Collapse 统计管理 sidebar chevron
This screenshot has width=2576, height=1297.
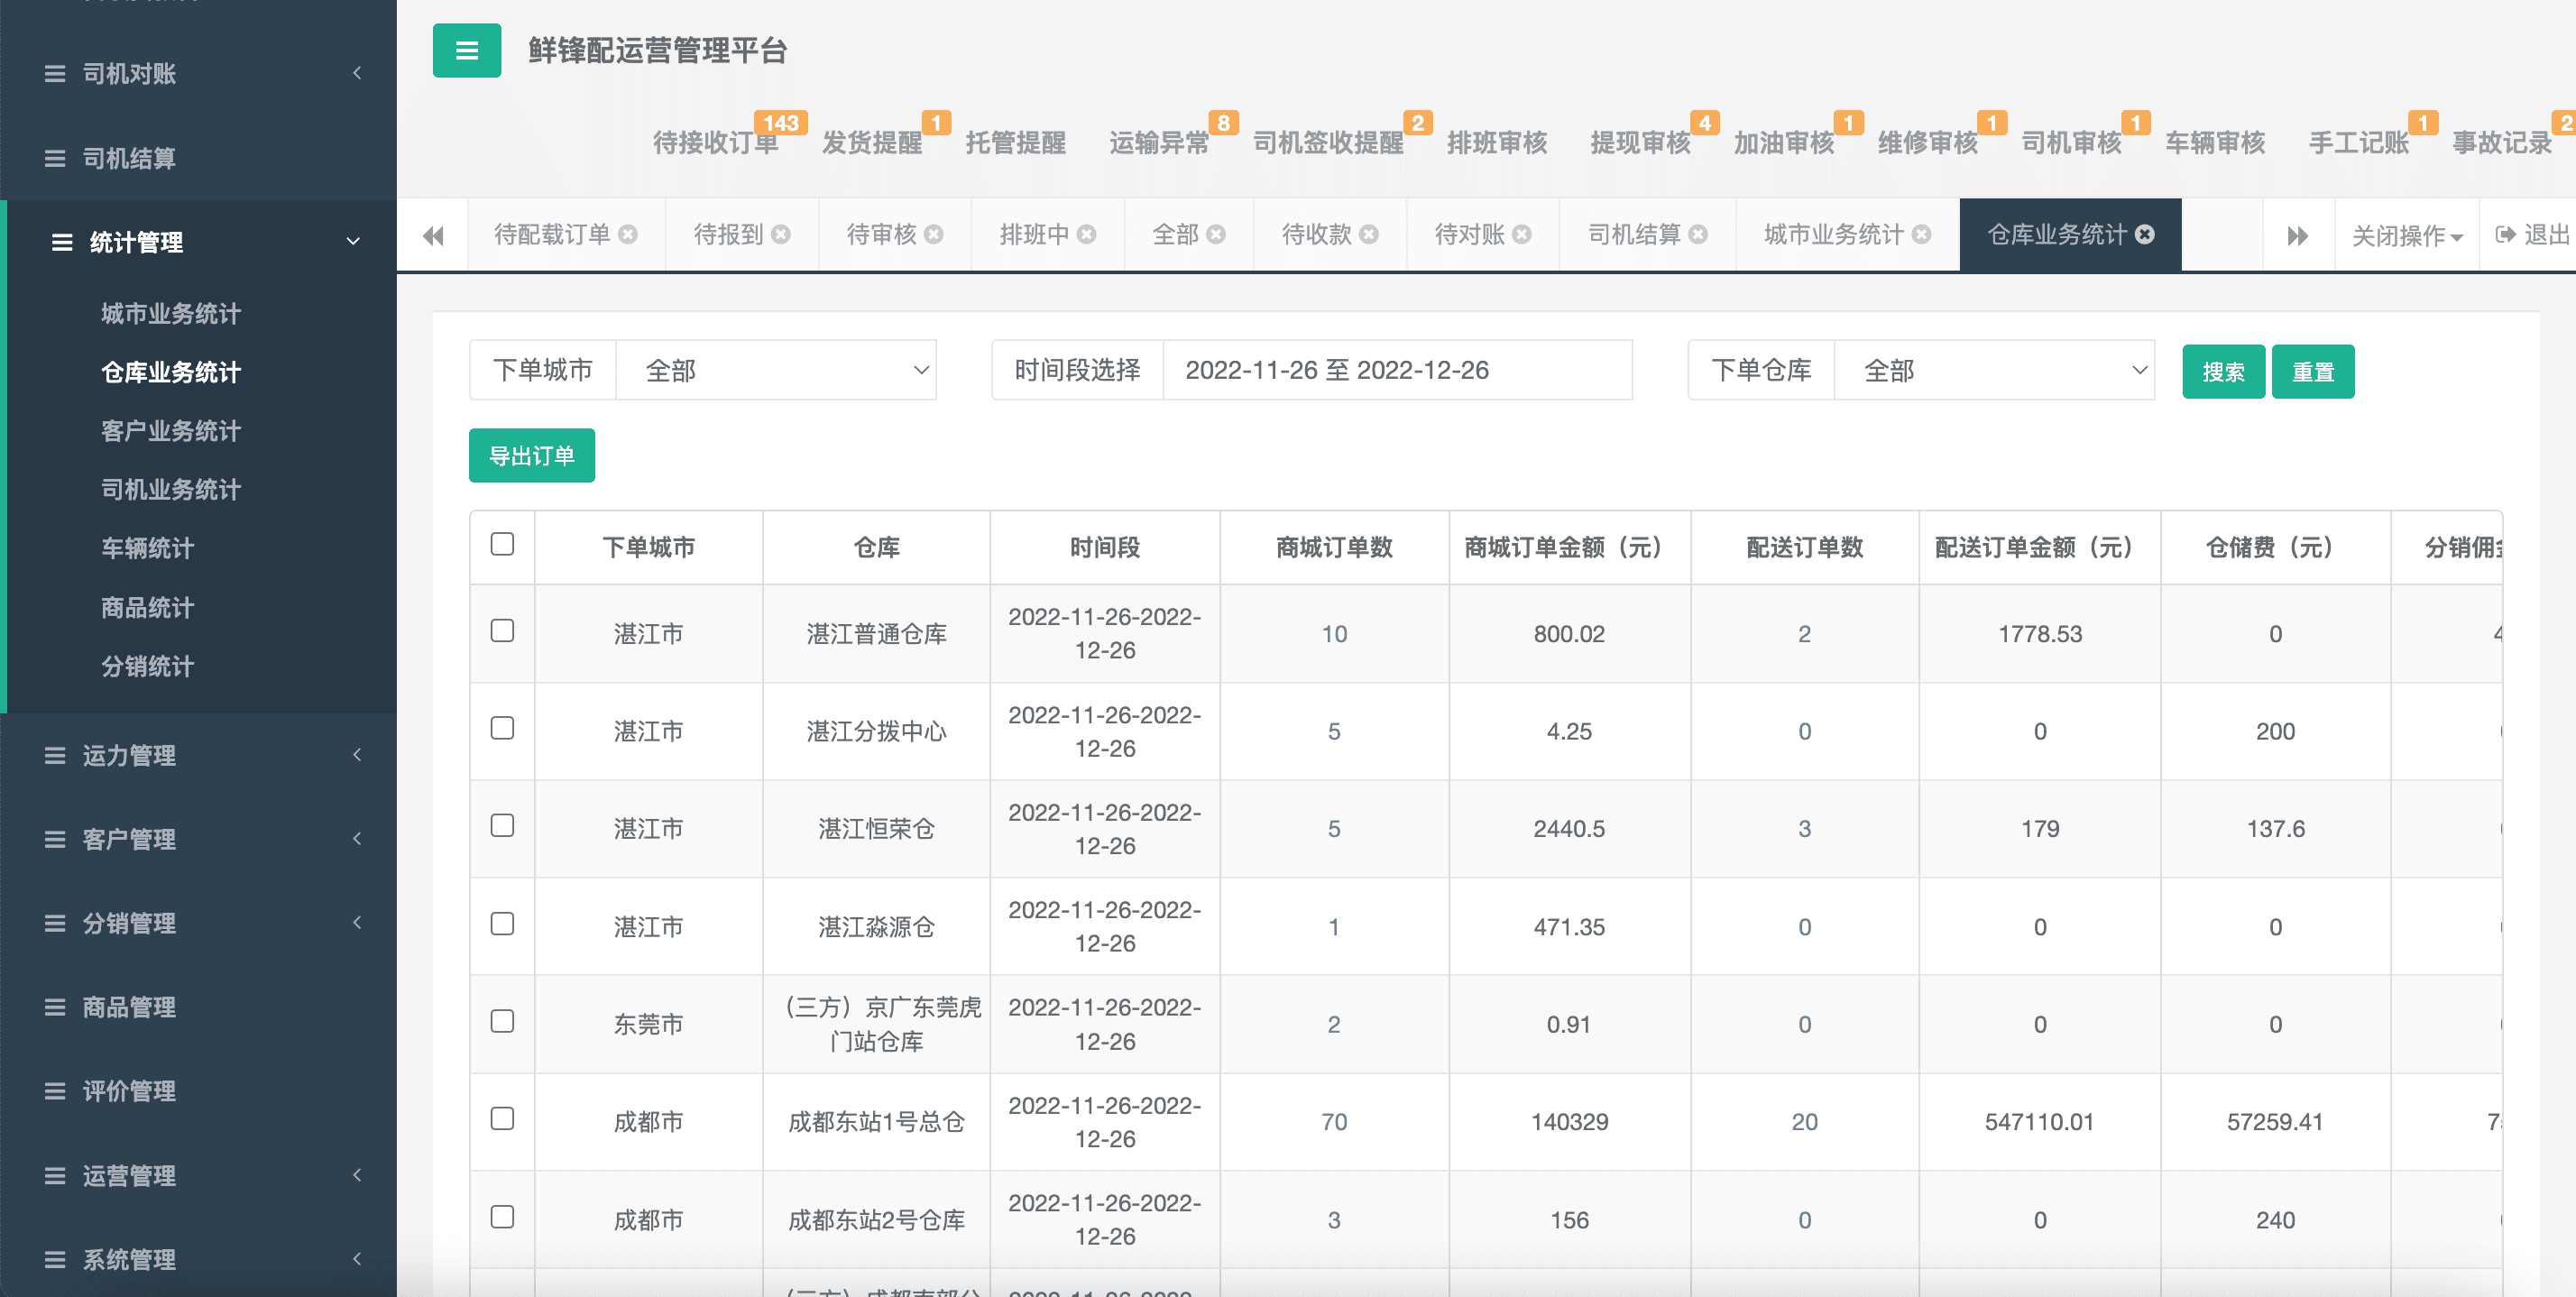(353, 242)
